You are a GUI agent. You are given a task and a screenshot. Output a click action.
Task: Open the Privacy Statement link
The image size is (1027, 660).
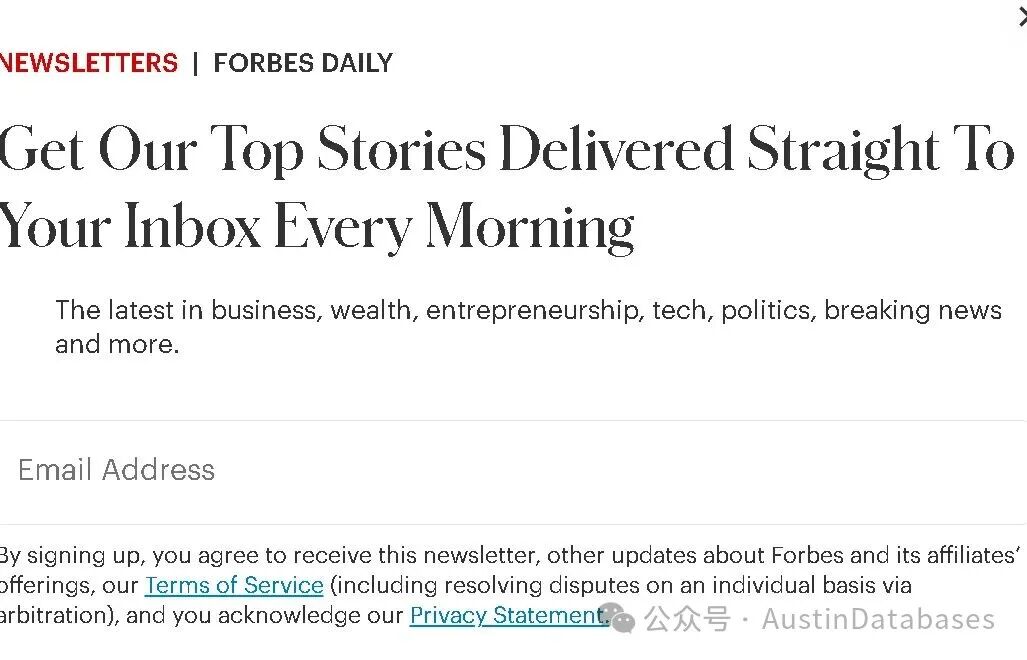pos(508,615)
